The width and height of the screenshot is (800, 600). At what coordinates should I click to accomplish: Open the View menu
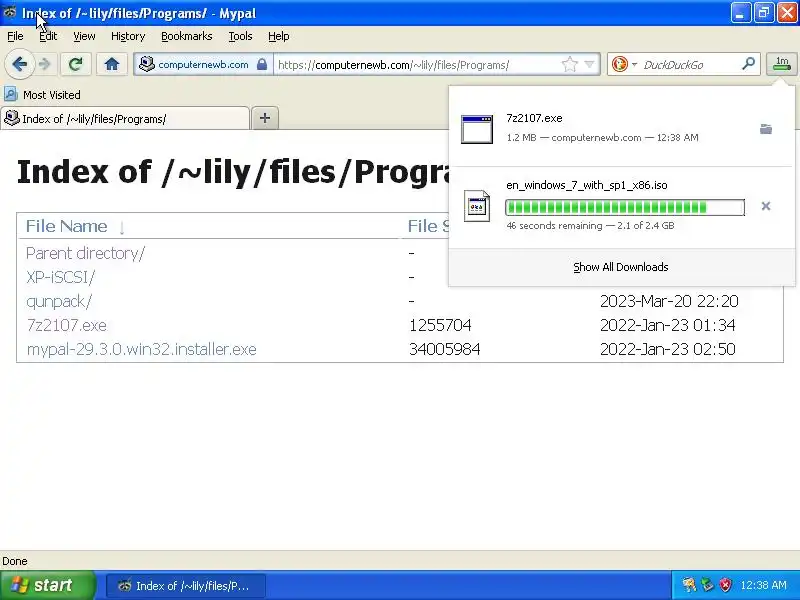tap(84, 36)
